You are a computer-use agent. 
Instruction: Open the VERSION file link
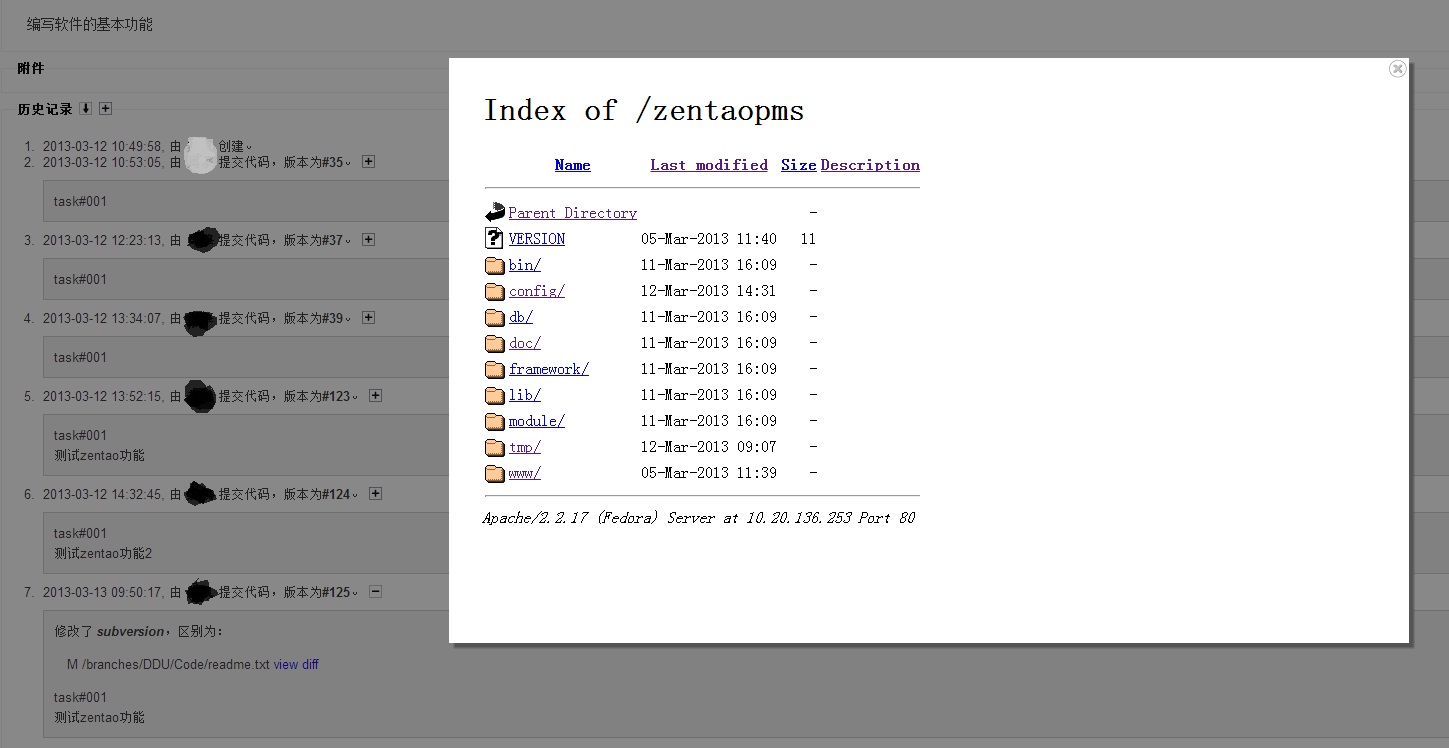(536, 239)
